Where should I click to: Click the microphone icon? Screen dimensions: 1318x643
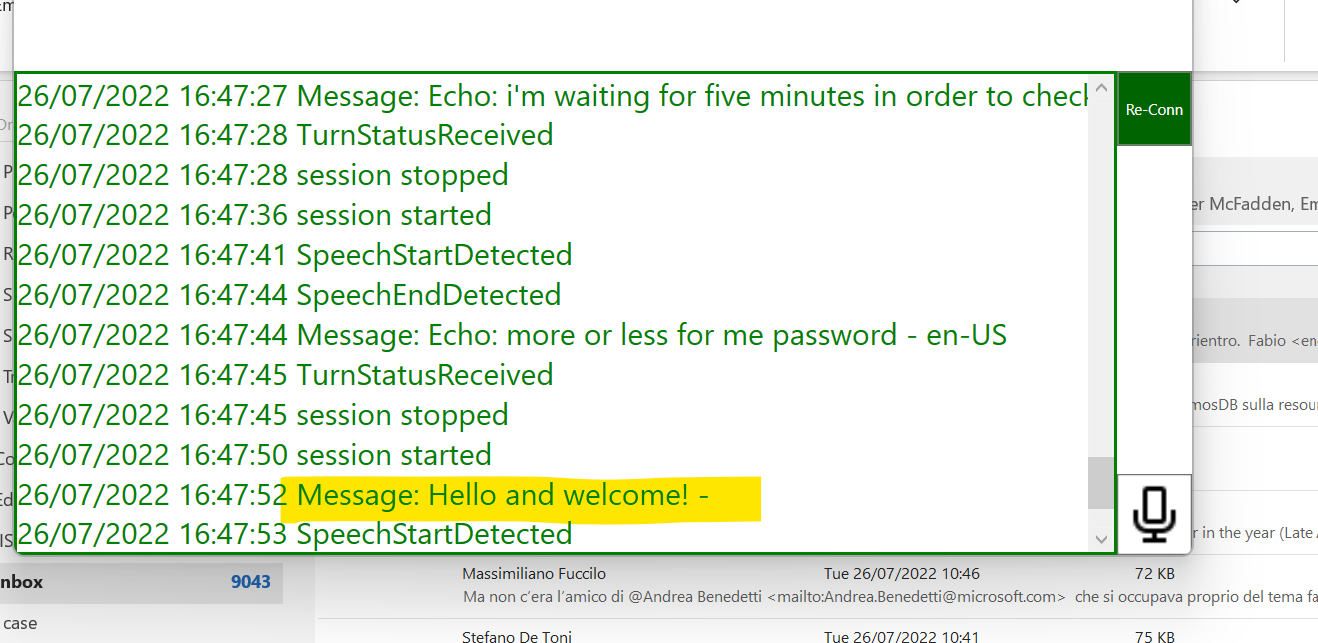pyautogui.click(x=1154, y=513)
